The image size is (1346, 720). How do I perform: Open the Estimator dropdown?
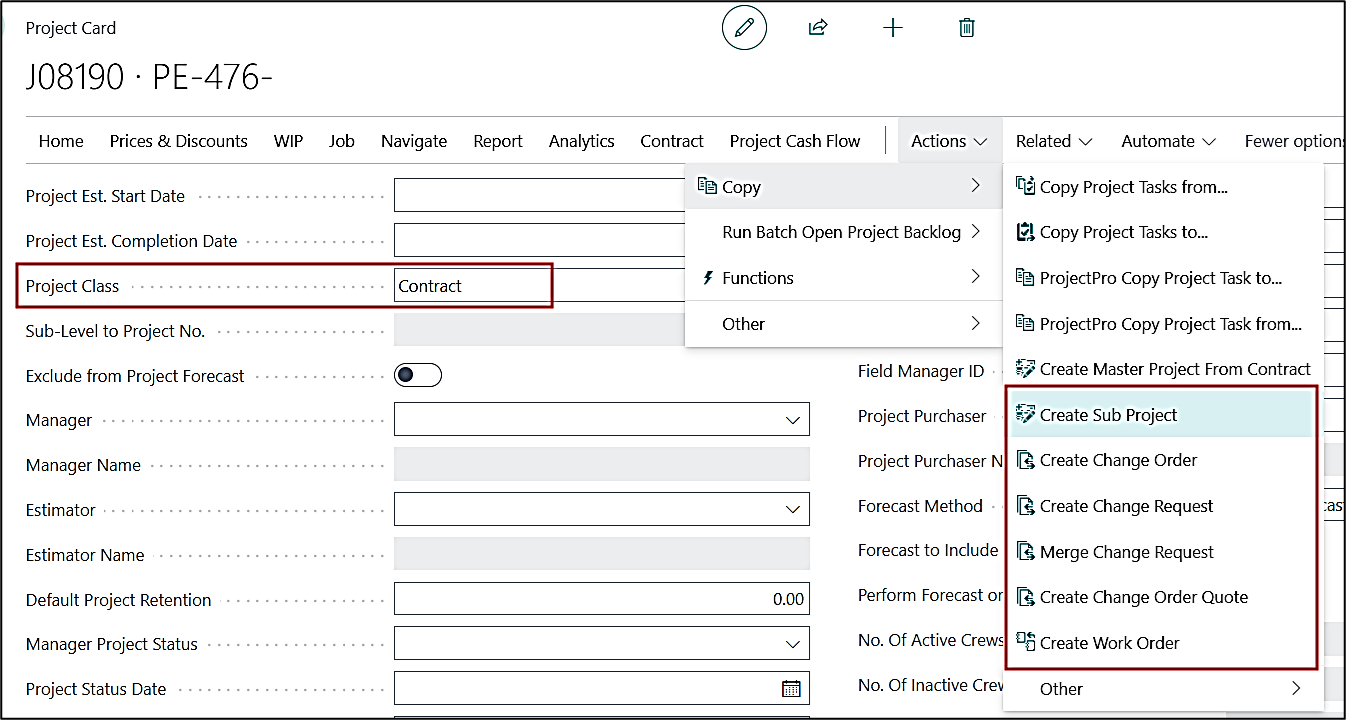tap(793, 510)
